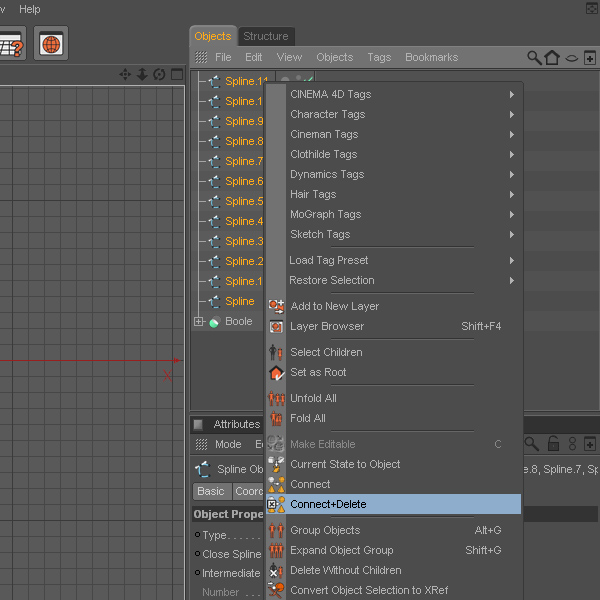This screenshot has height=600, width=600.
Task: Select Spline.9 in object list
Action: pos(244,121)
